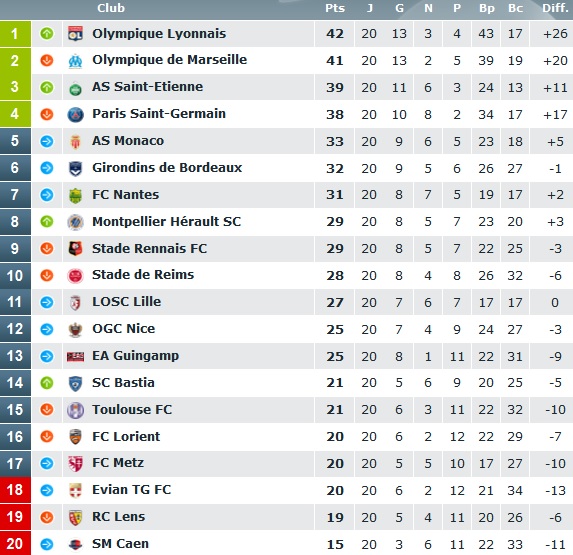Click the Stade Rennais FC crest
573x555 pixels.
pyautogui.click(x=75, y=248)
